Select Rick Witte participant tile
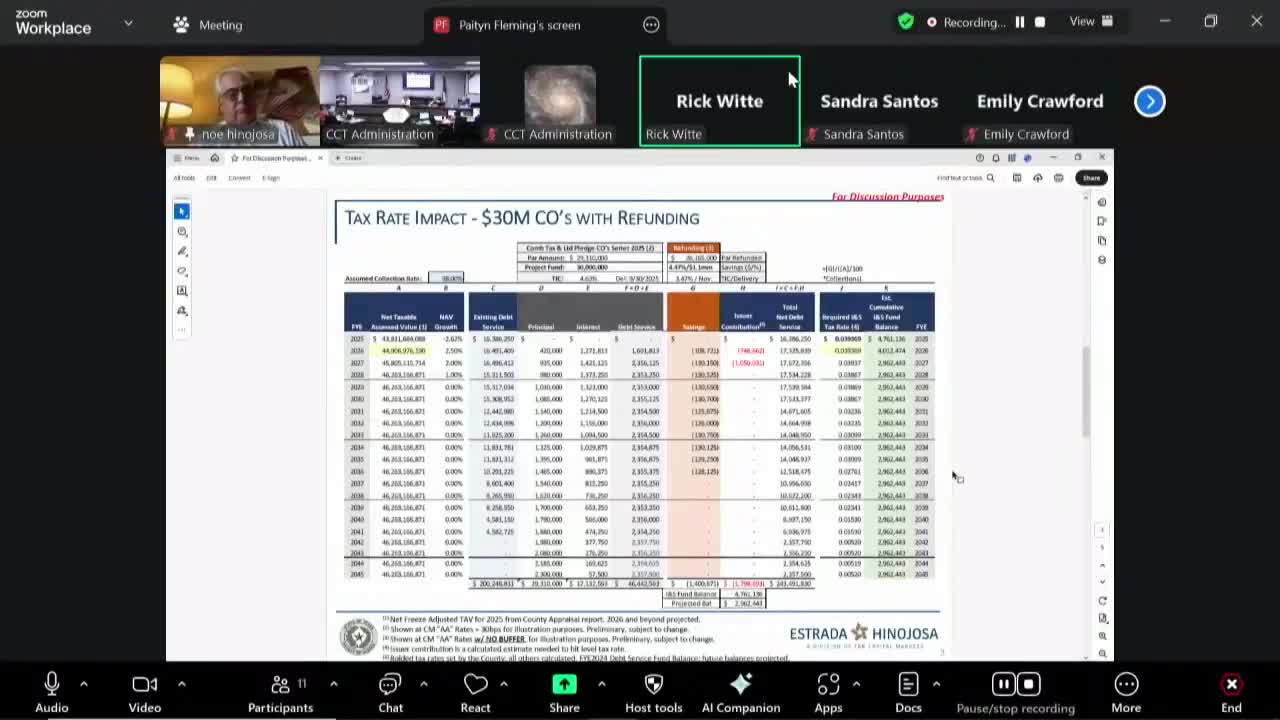This screenshot has height=720, width=1280. coord(720,101)
